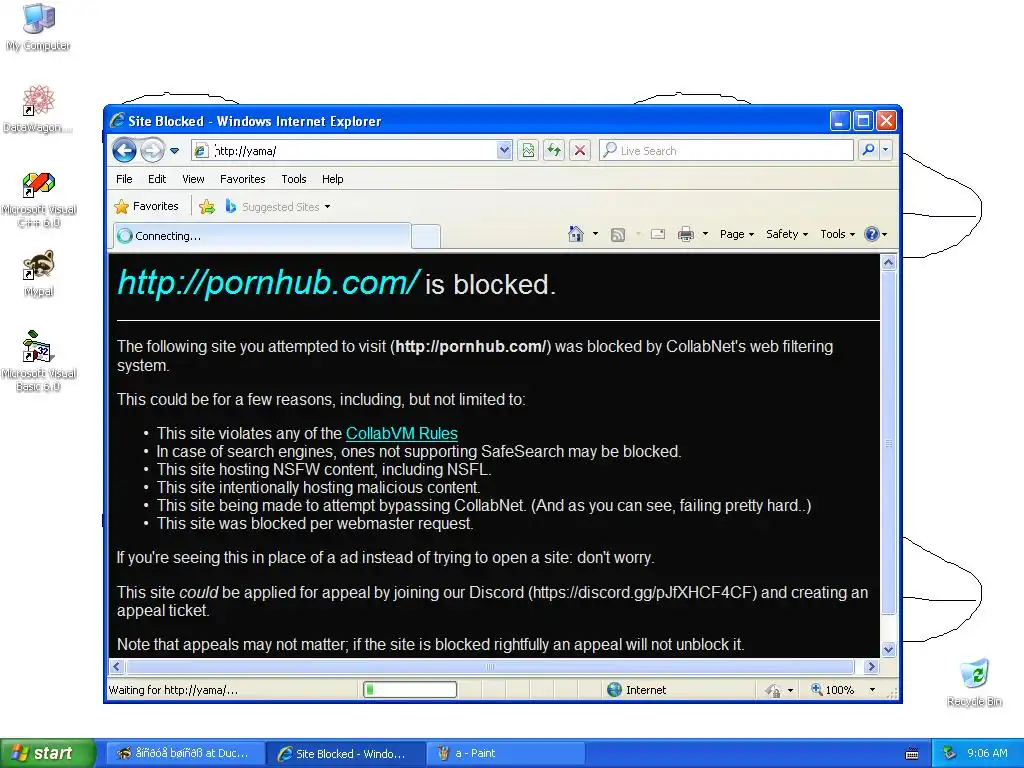
Task: Click the horizontal scroll right arrow
Action: click(871, 667)
